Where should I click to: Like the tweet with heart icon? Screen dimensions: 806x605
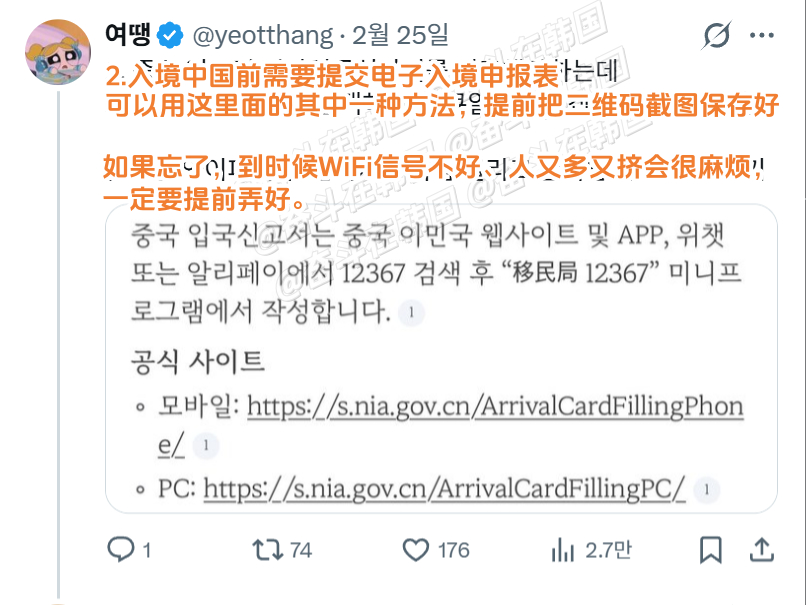click(415, 549)
